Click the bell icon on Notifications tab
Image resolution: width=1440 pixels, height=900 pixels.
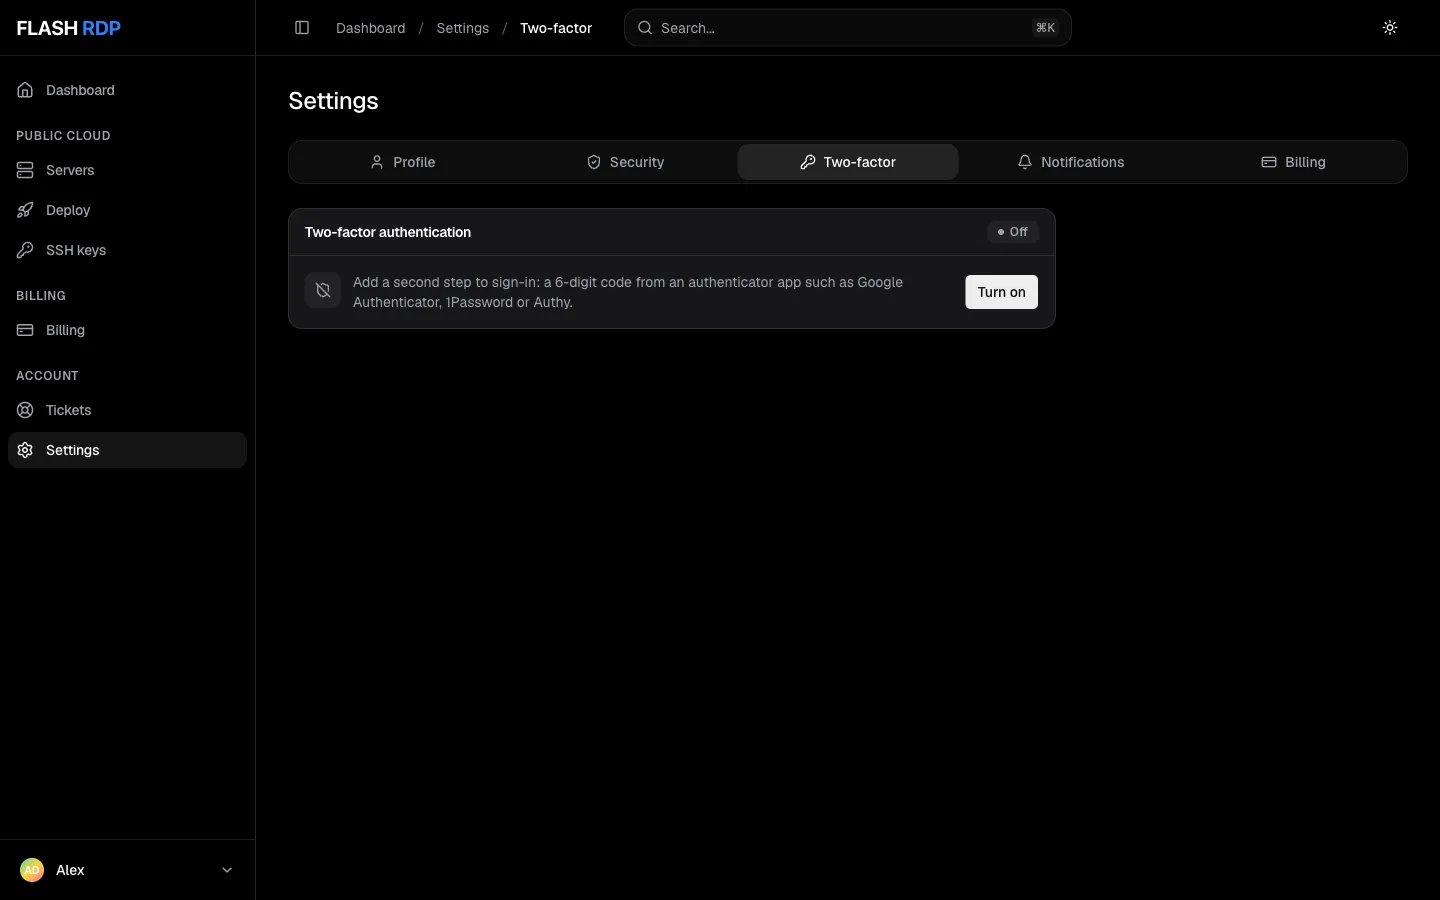[x=1024, y=162]
